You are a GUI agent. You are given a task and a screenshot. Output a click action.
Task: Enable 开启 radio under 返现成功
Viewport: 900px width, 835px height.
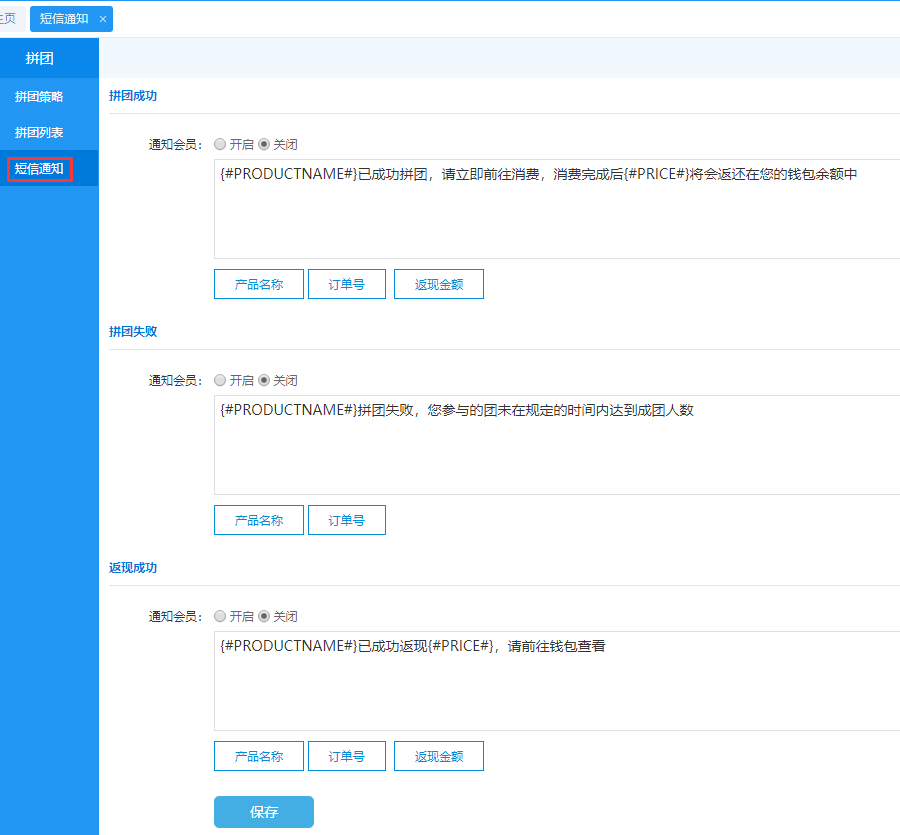pos(220,616)
